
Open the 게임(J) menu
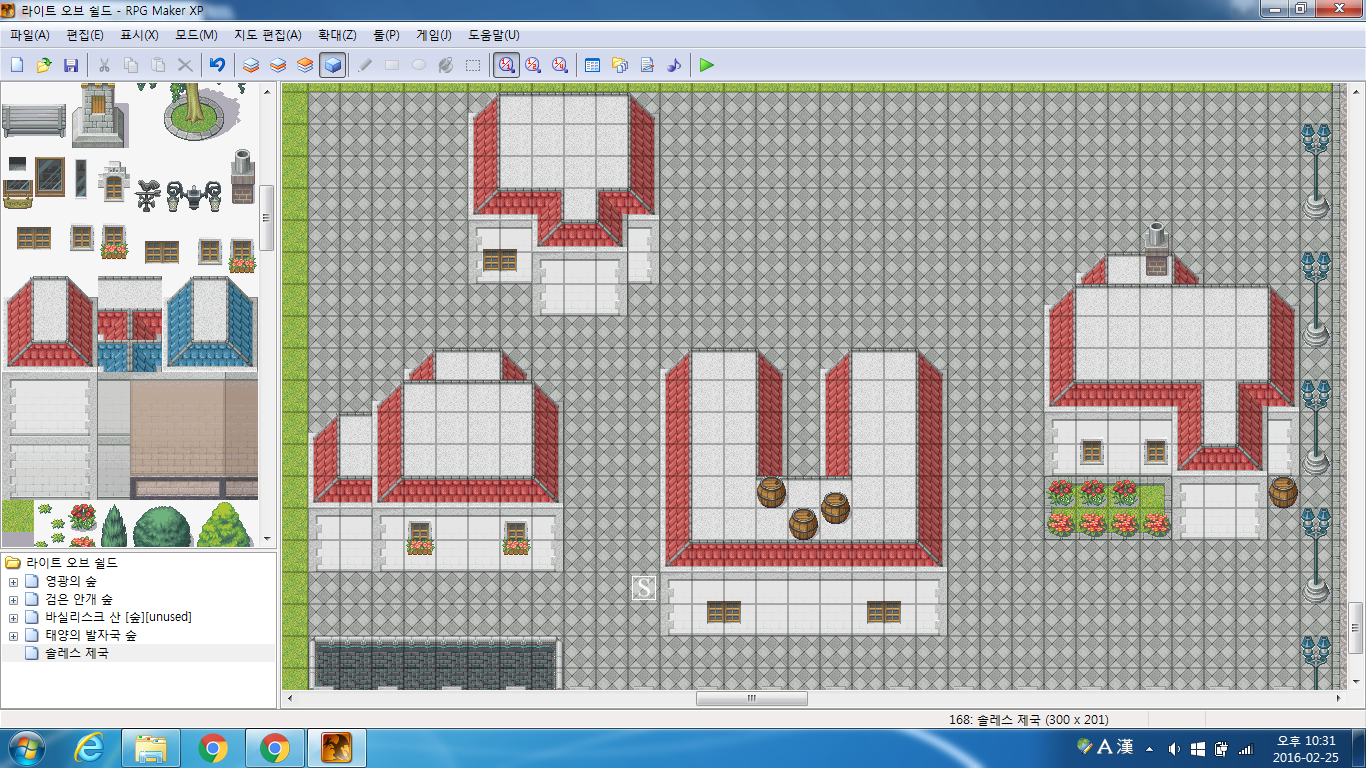coord(433,35)
